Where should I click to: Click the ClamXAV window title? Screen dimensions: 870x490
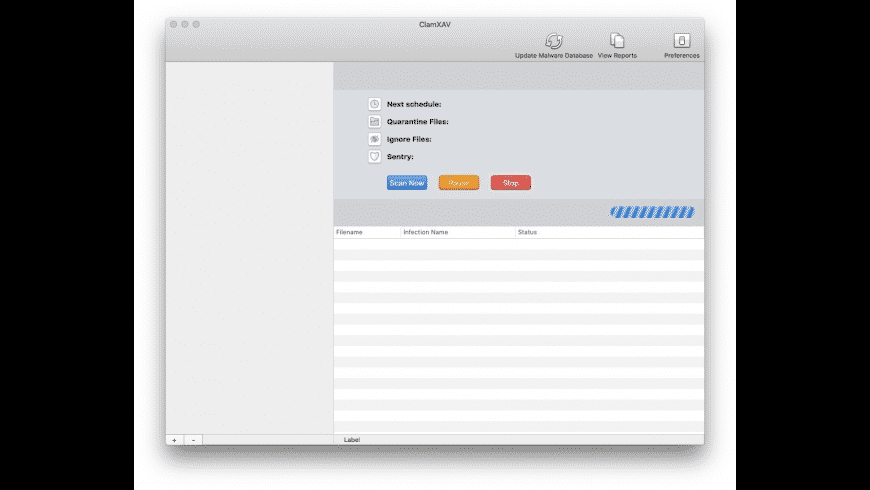click(x=435, y=24)
